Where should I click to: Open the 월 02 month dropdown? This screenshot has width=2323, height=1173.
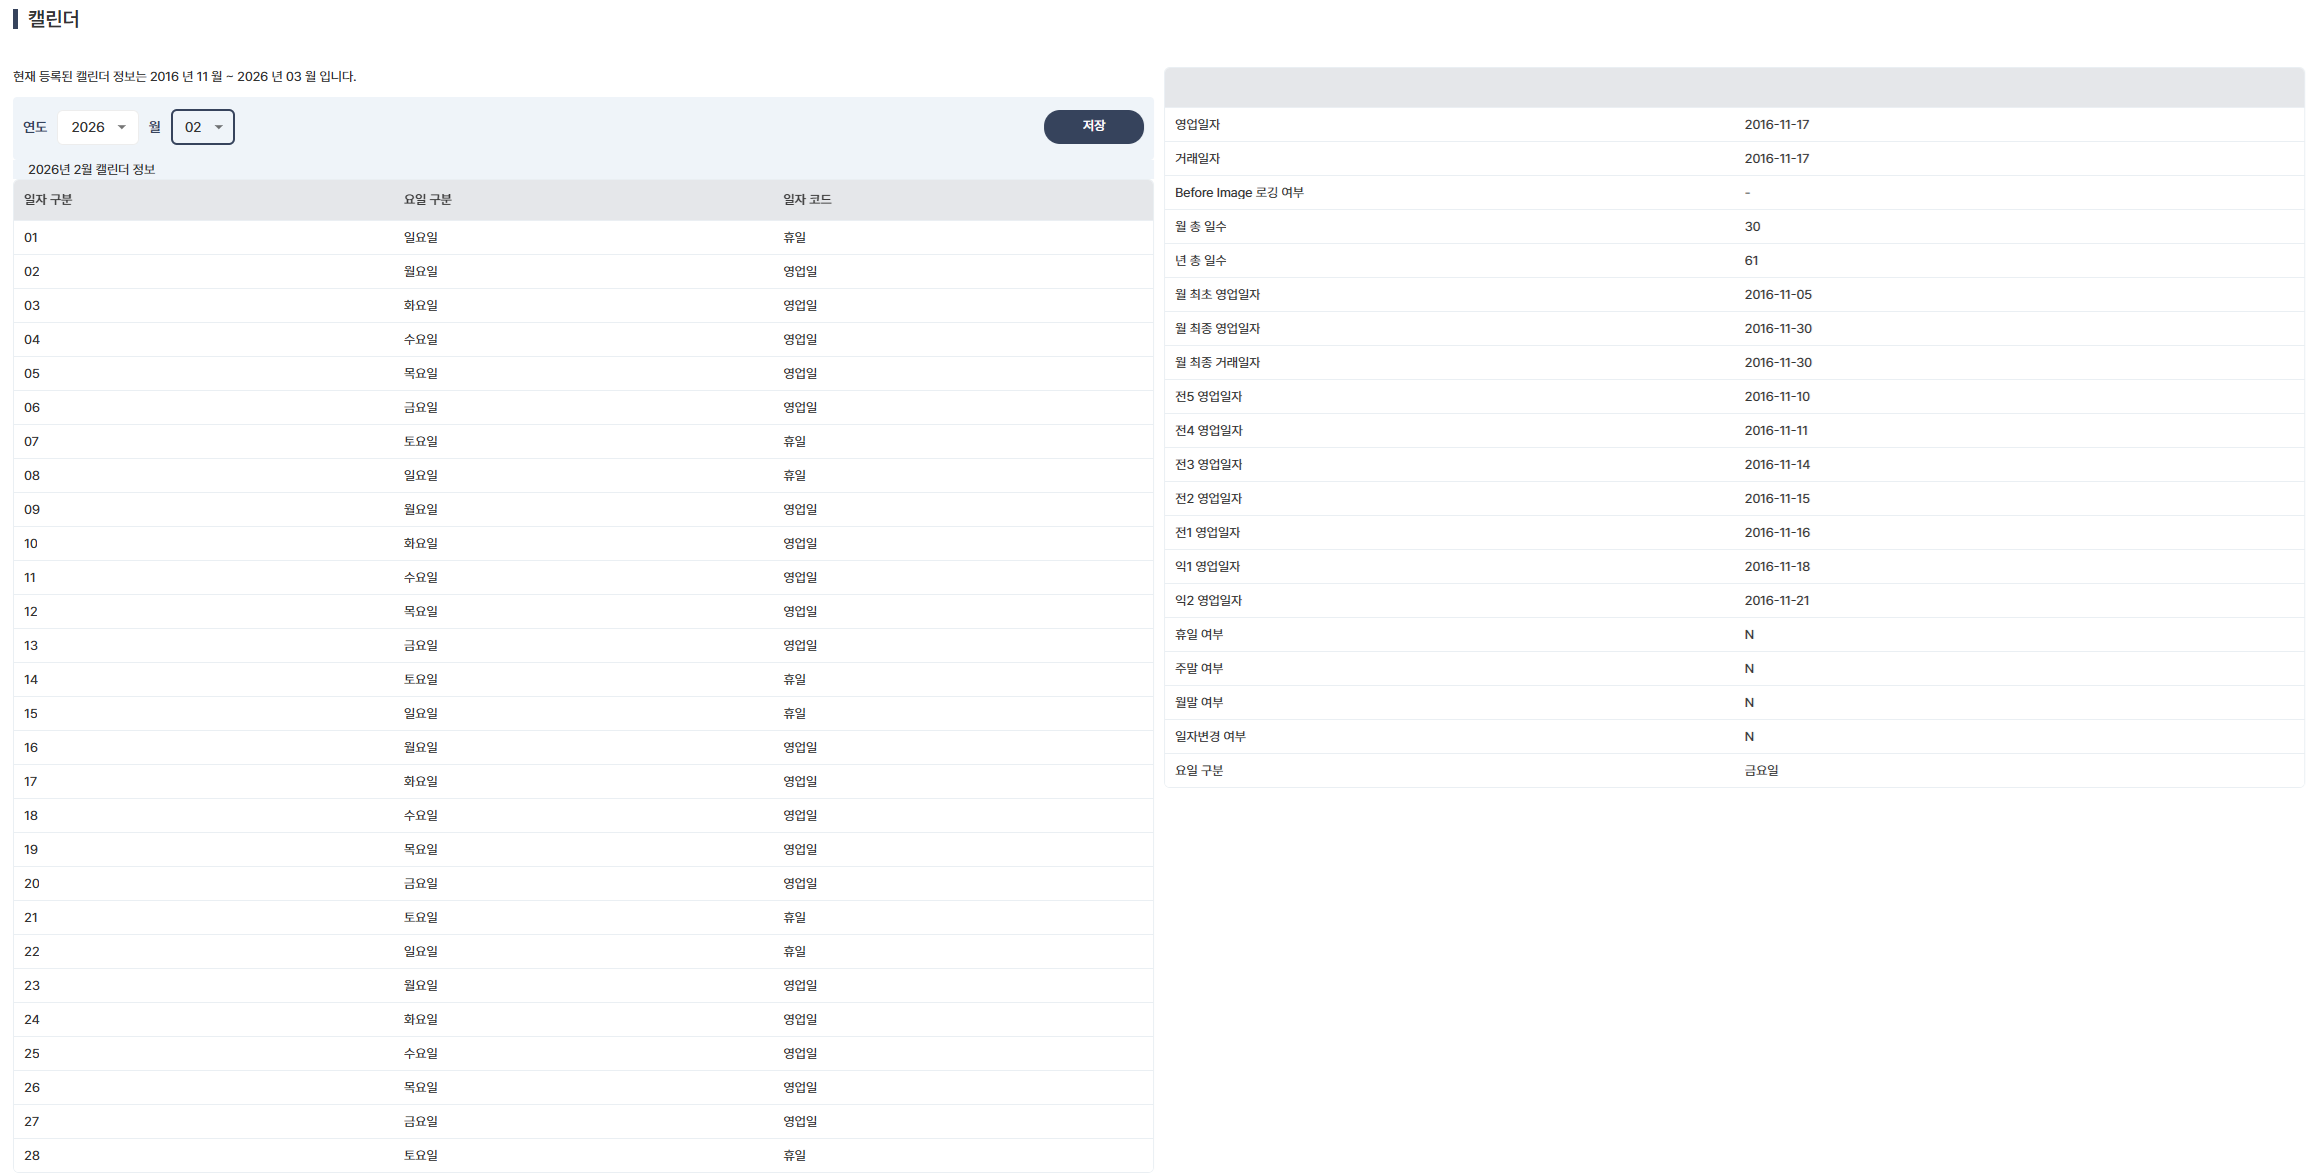[203, 127]
